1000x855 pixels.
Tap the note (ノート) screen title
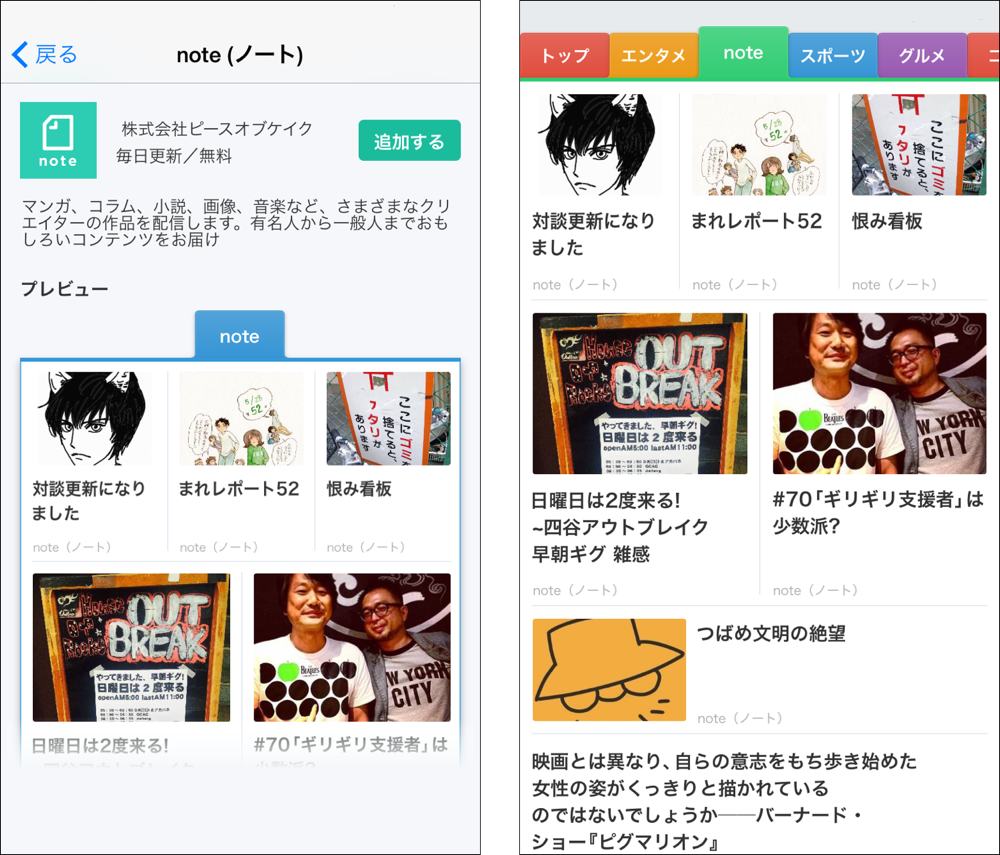pos(240,55)
